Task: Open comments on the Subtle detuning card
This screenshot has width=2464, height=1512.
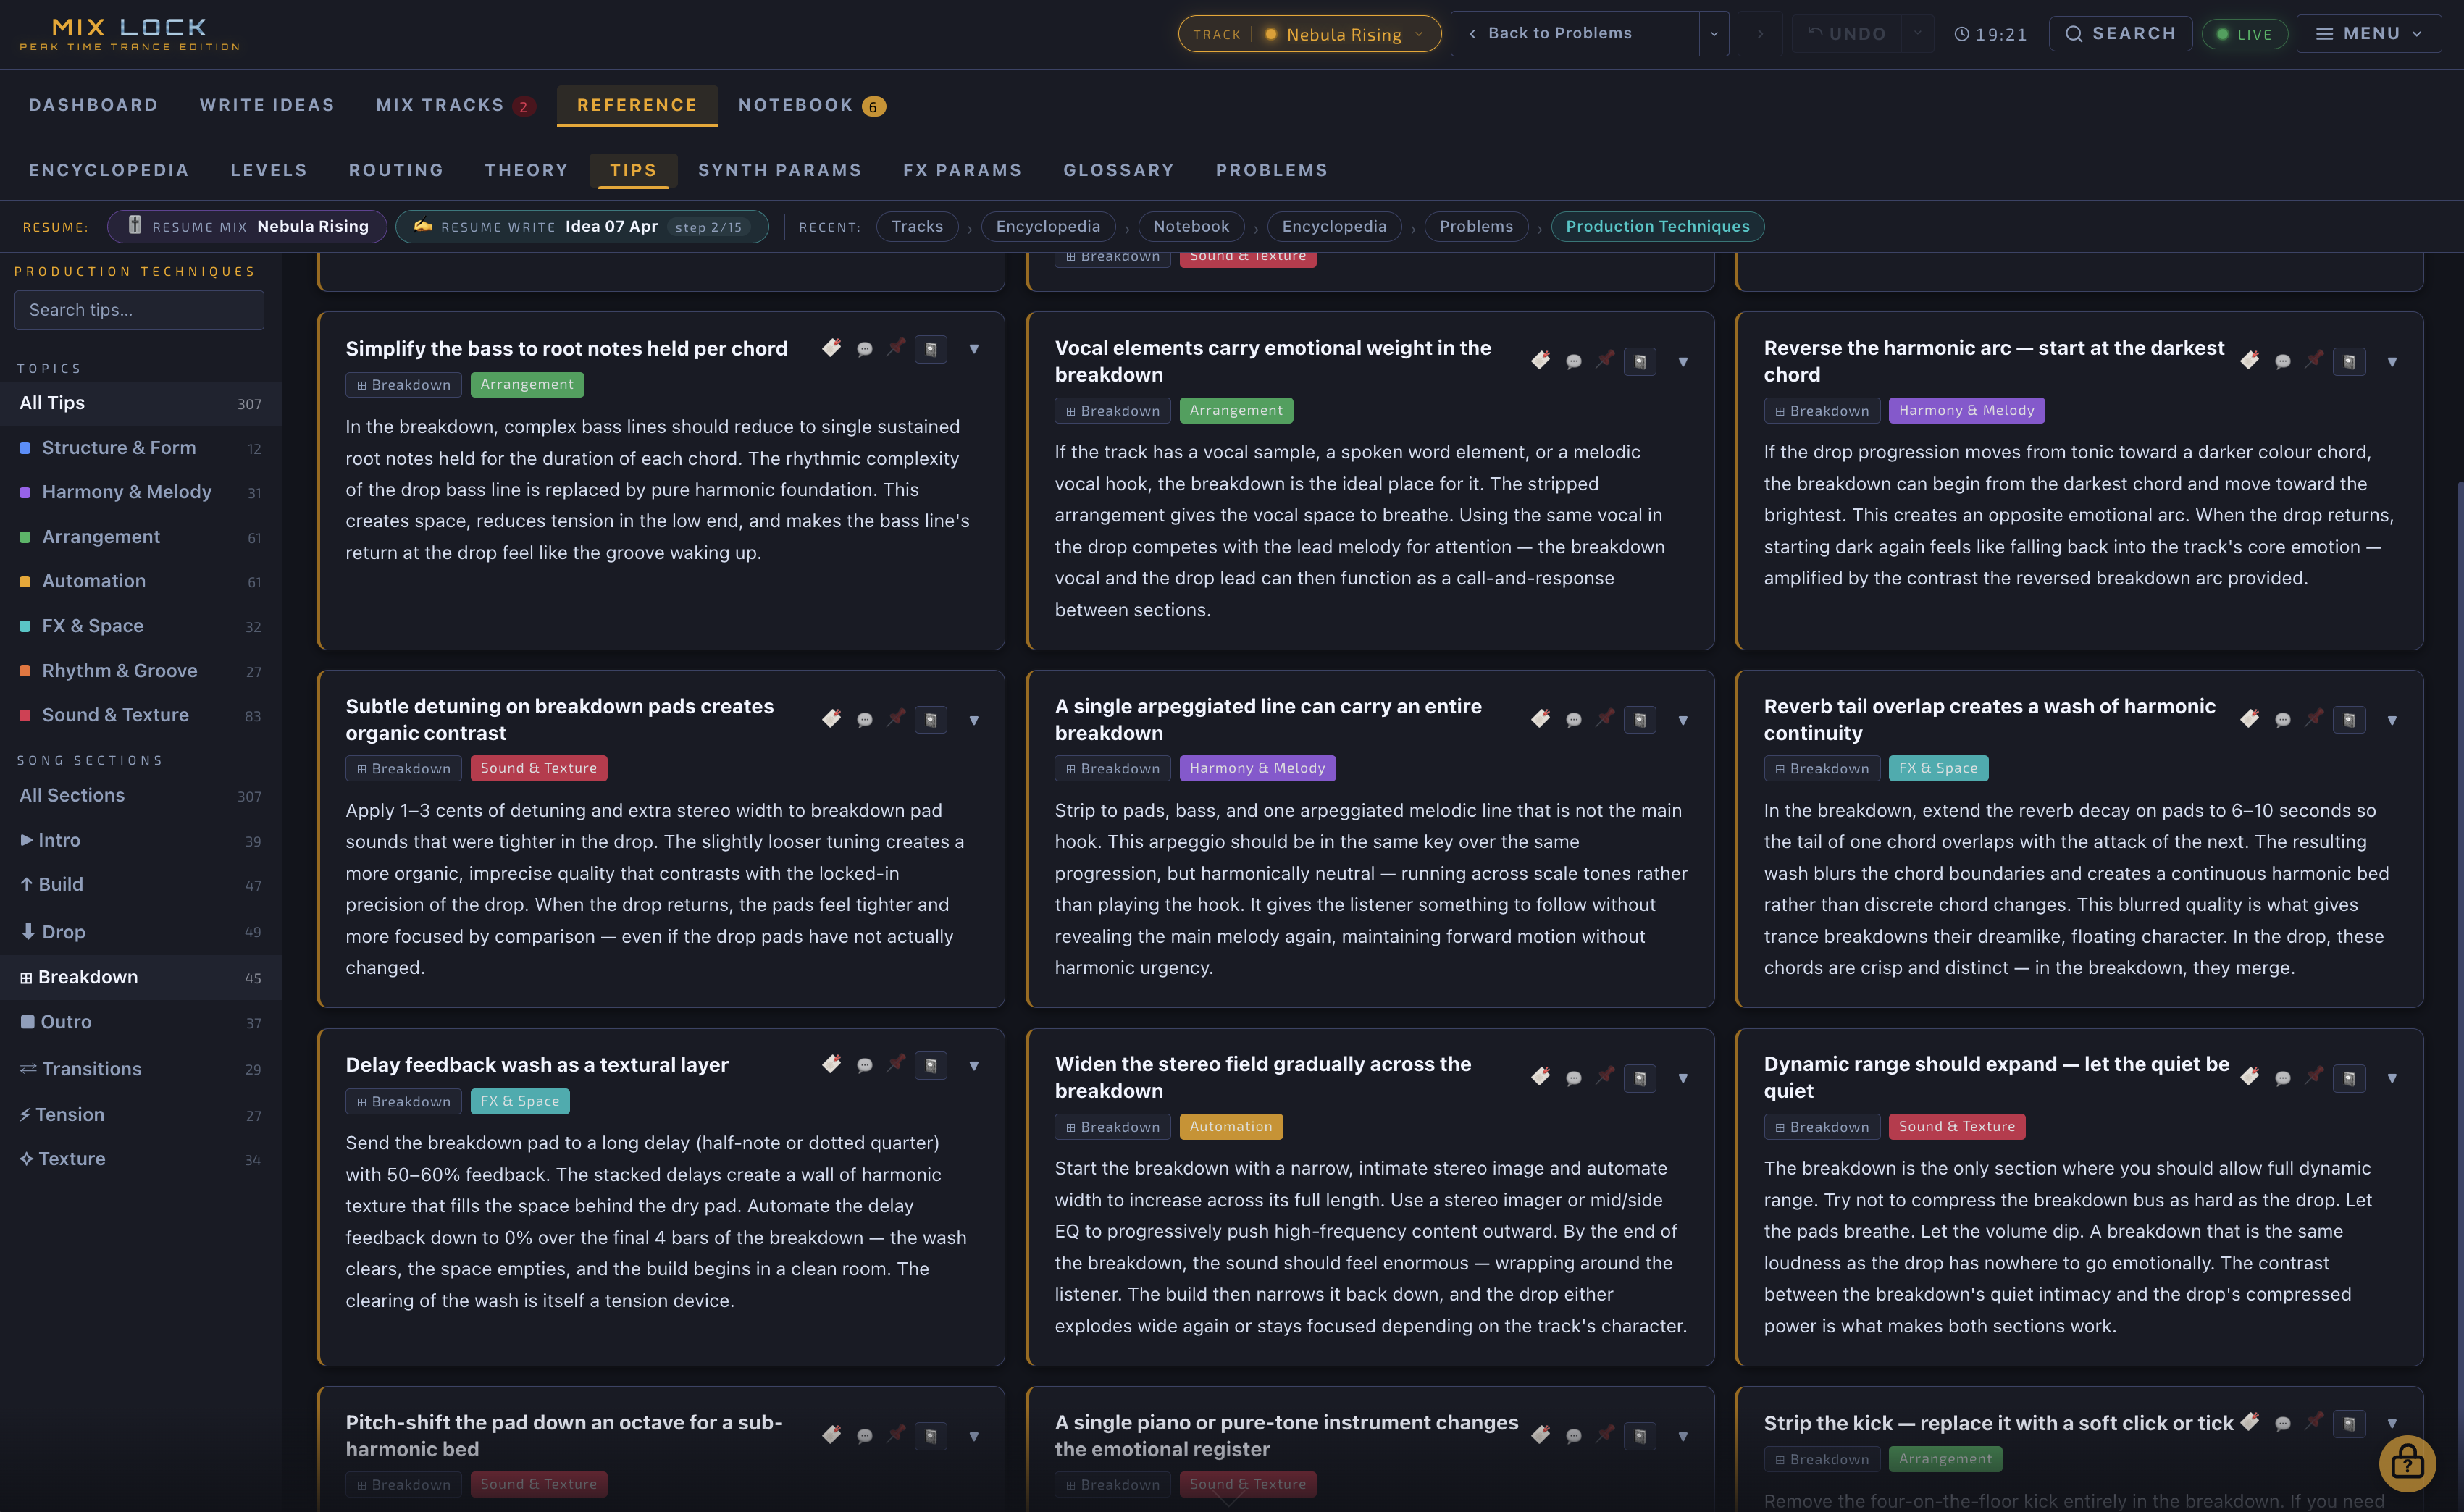Action: click(865, 720)
